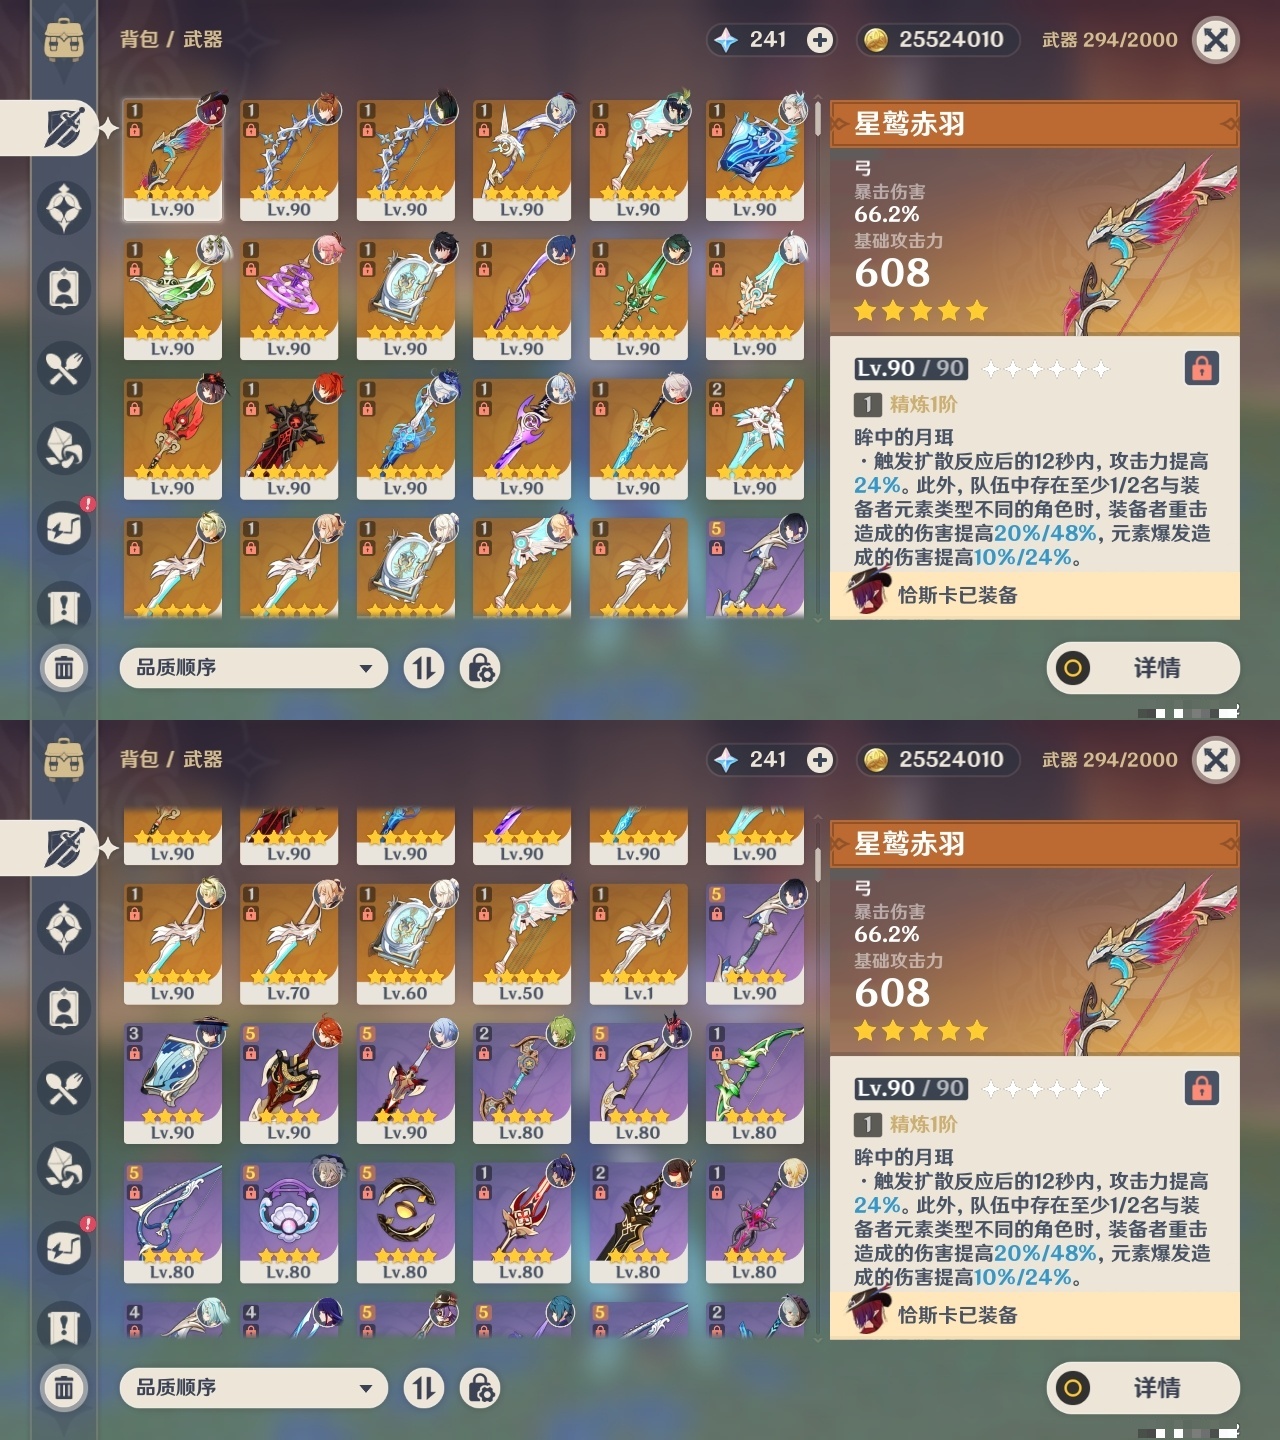1280x1440 pixels.
Task: Select the Lv.1 five-star sword thumbnail
Action: [x=638, y=944]
